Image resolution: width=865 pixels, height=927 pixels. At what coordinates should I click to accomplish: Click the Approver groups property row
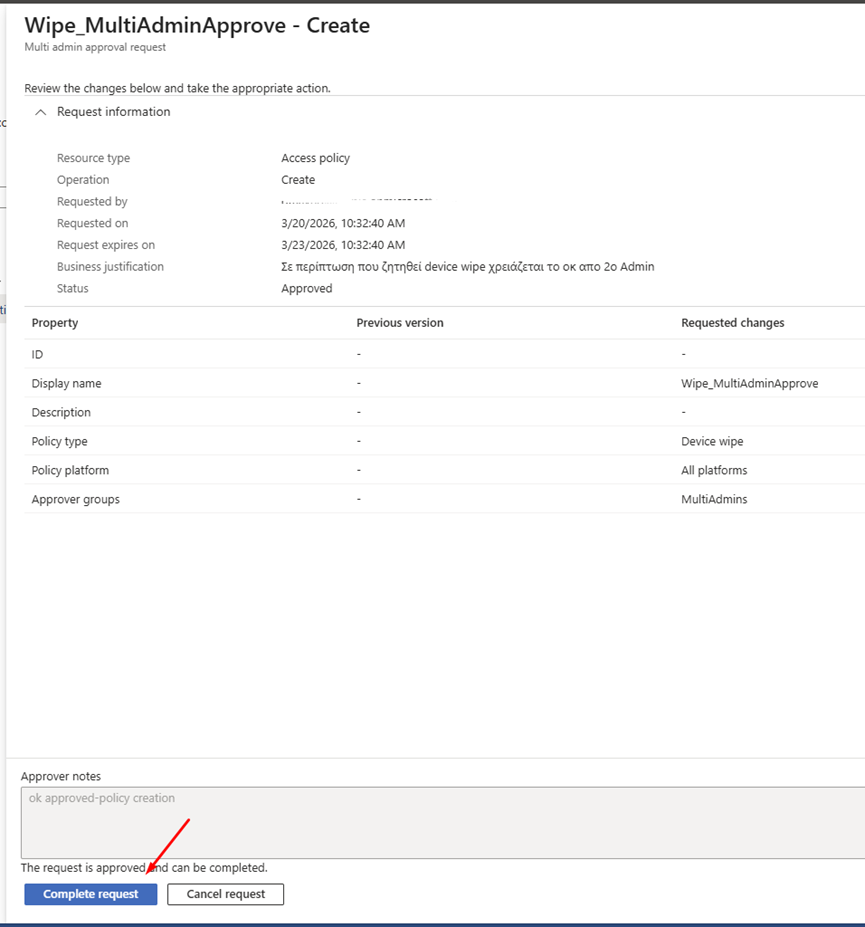(x=75, y=500)
